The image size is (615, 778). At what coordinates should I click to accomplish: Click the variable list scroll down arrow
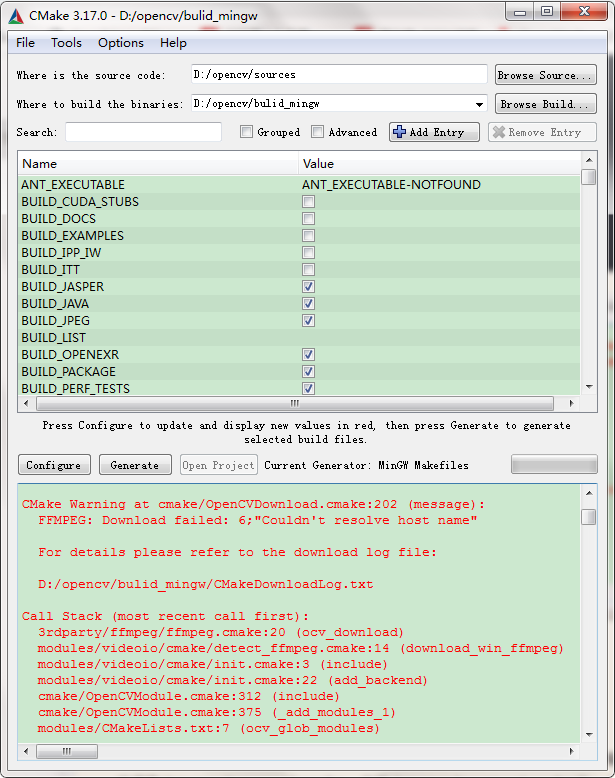click(x=589, y=387)
